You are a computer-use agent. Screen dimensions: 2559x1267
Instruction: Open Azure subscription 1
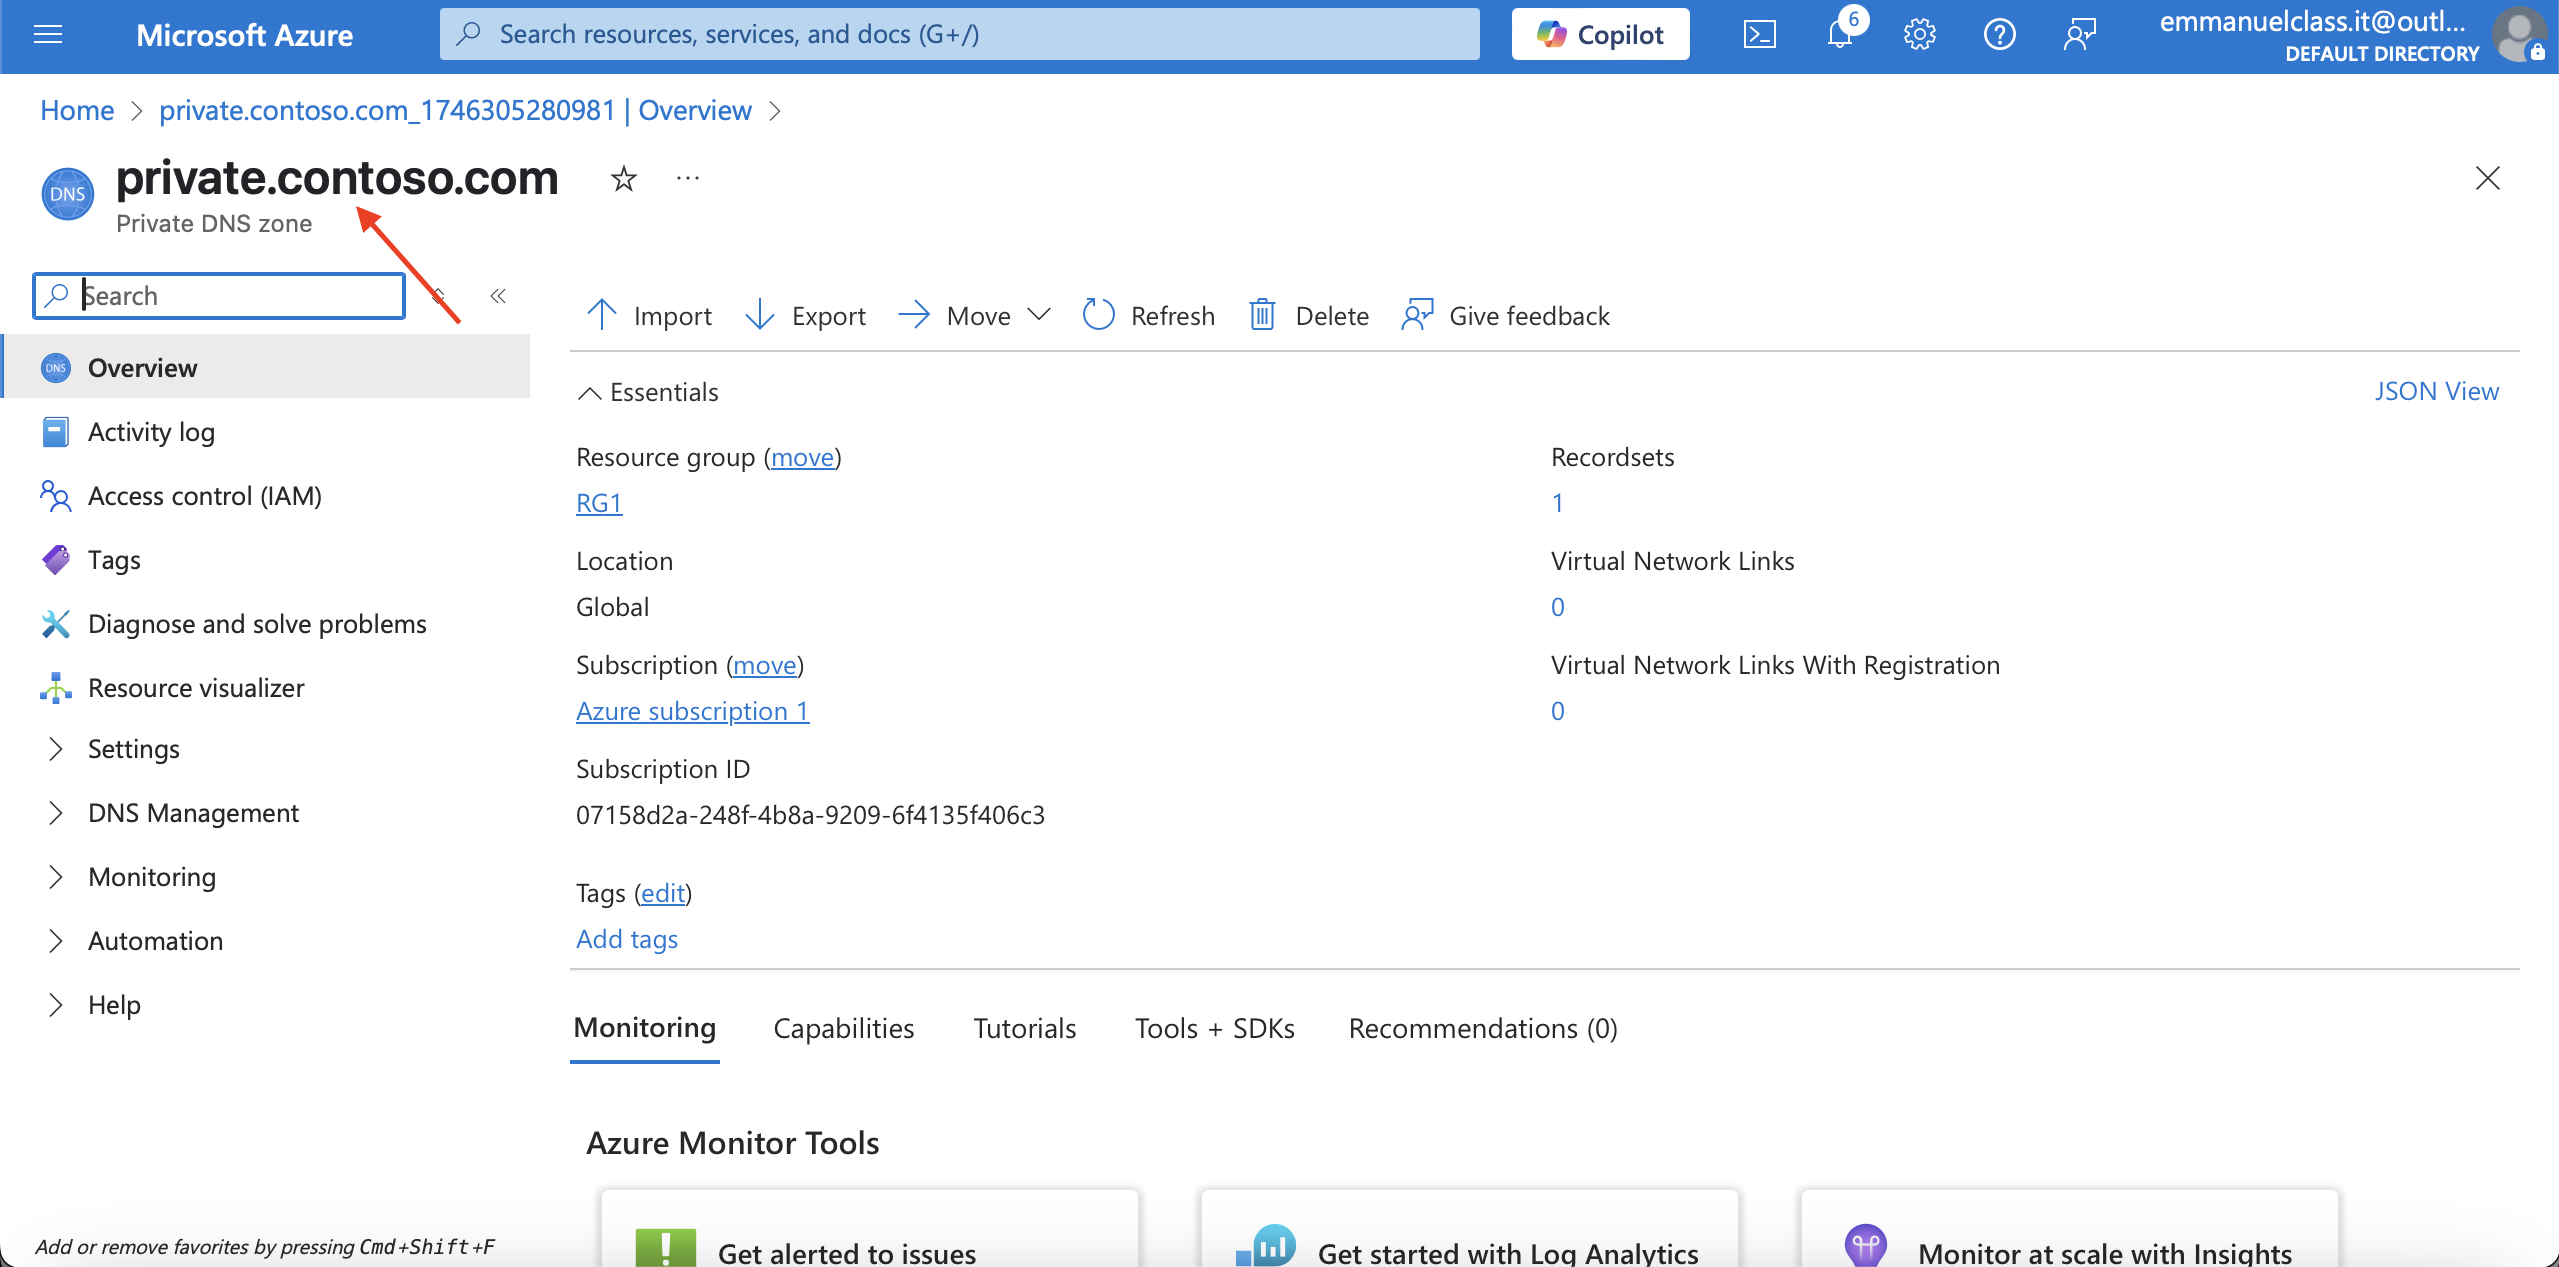coord(692,711)
